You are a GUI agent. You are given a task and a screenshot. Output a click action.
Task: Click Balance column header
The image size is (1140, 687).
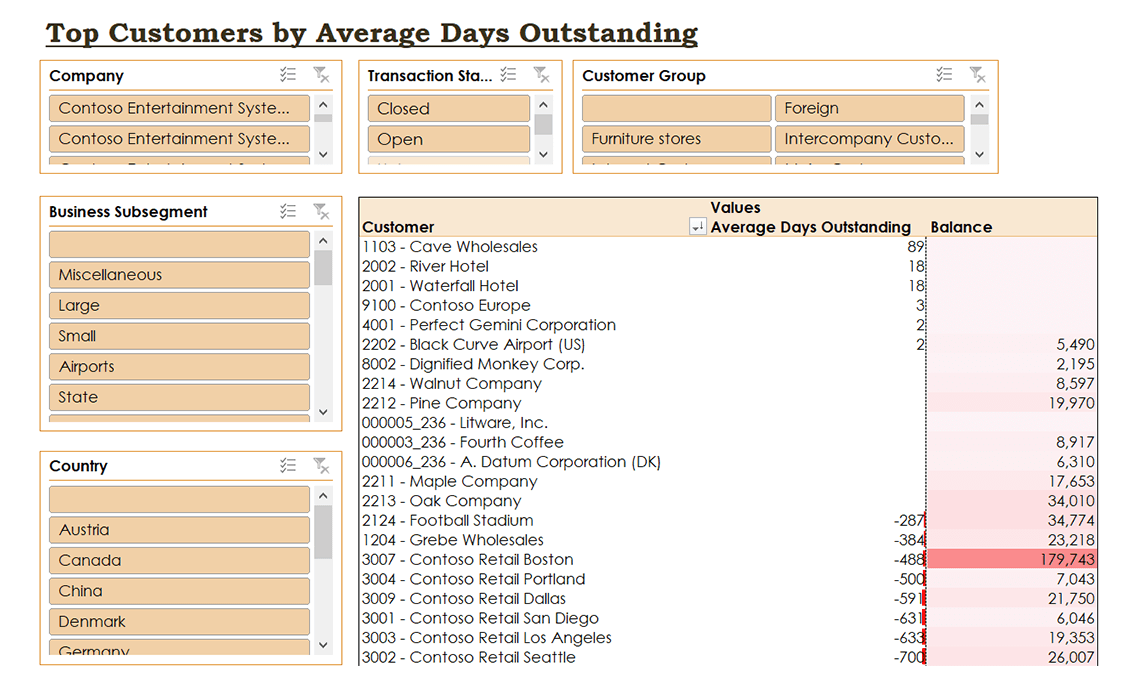961,227
